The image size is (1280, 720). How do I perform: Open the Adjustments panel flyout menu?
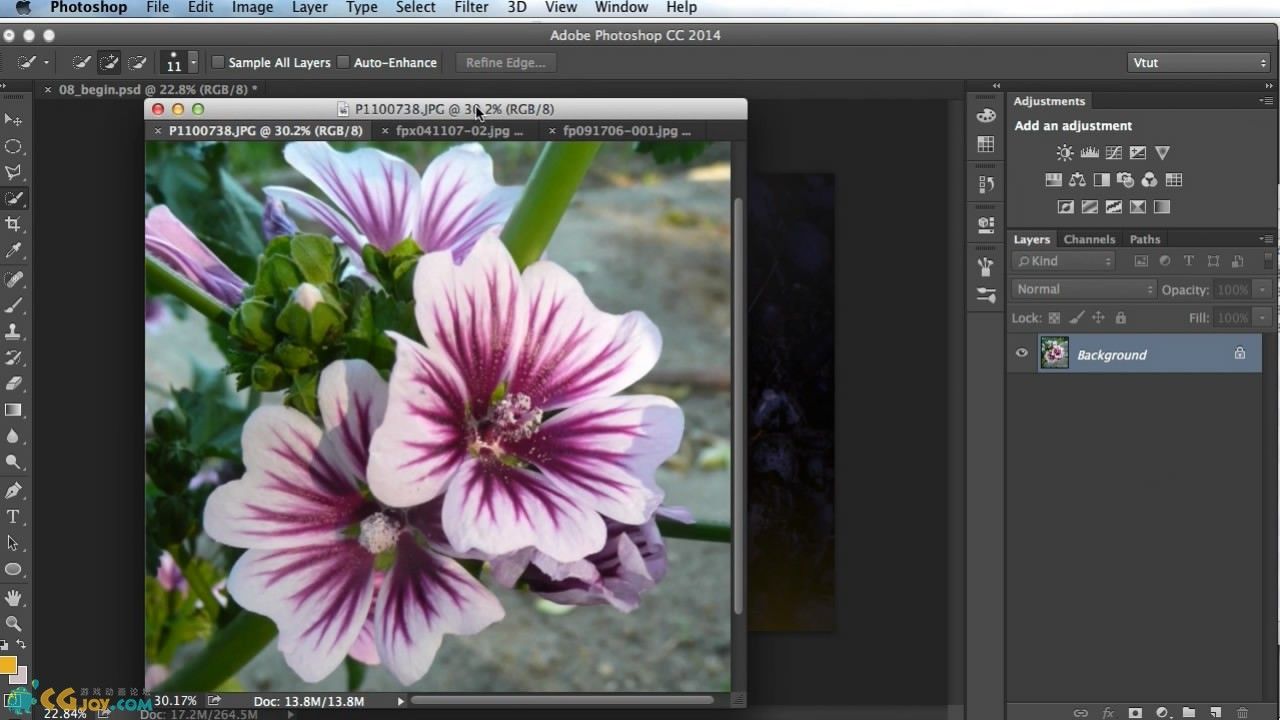point(1266,101)
